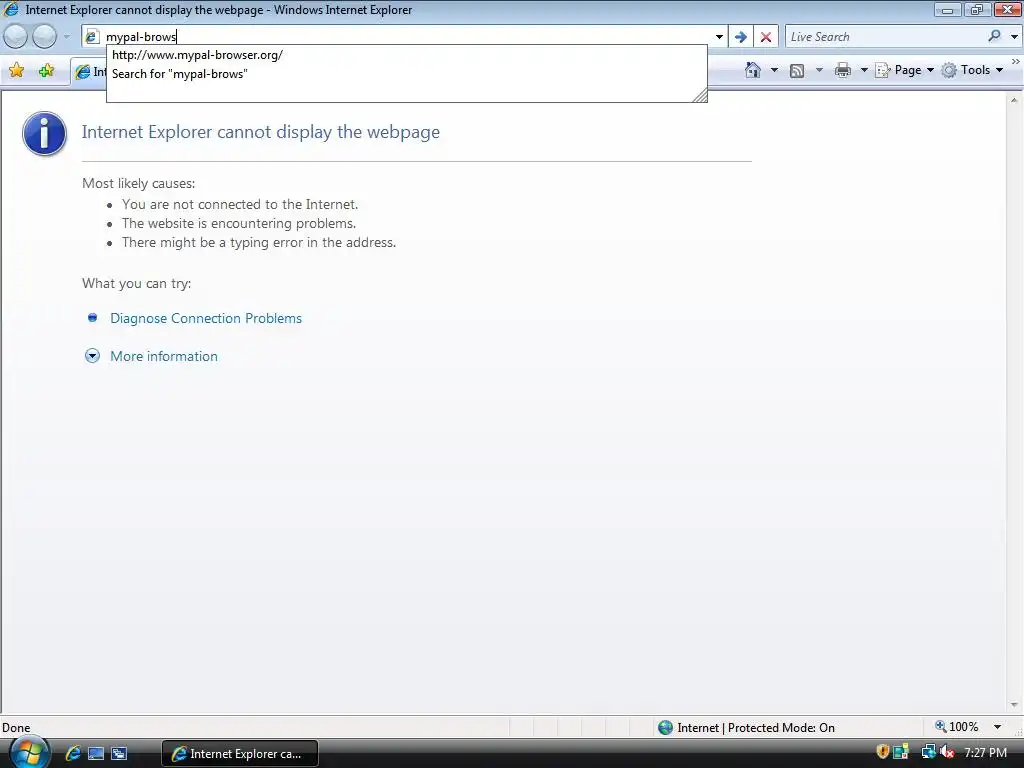Click the security shield tray icon
Screen dimensions: 1024x768
(x=882, y=752)
